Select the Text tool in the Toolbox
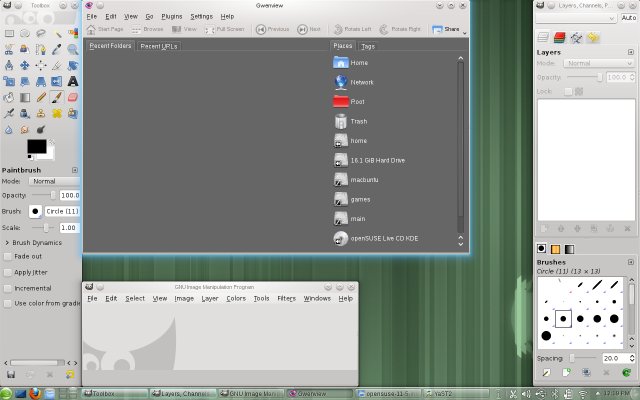The height and width of the screenshot is (400, 640). (x=73, y=81)
